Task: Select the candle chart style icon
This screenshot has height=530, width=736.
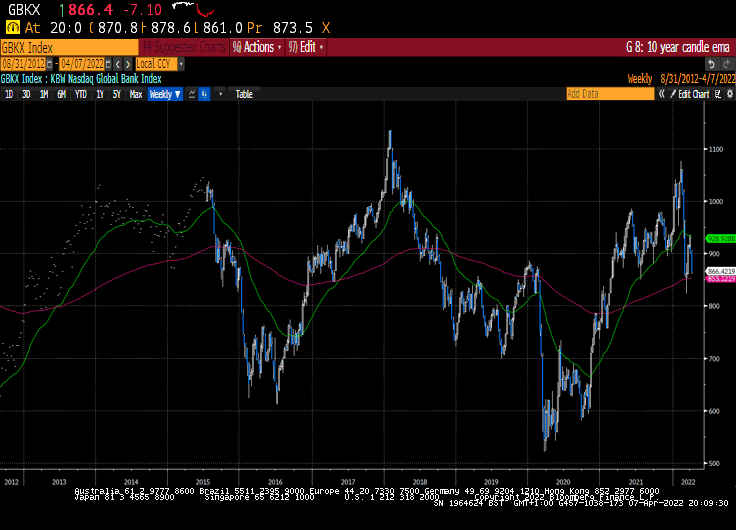Action: (204, 94)
